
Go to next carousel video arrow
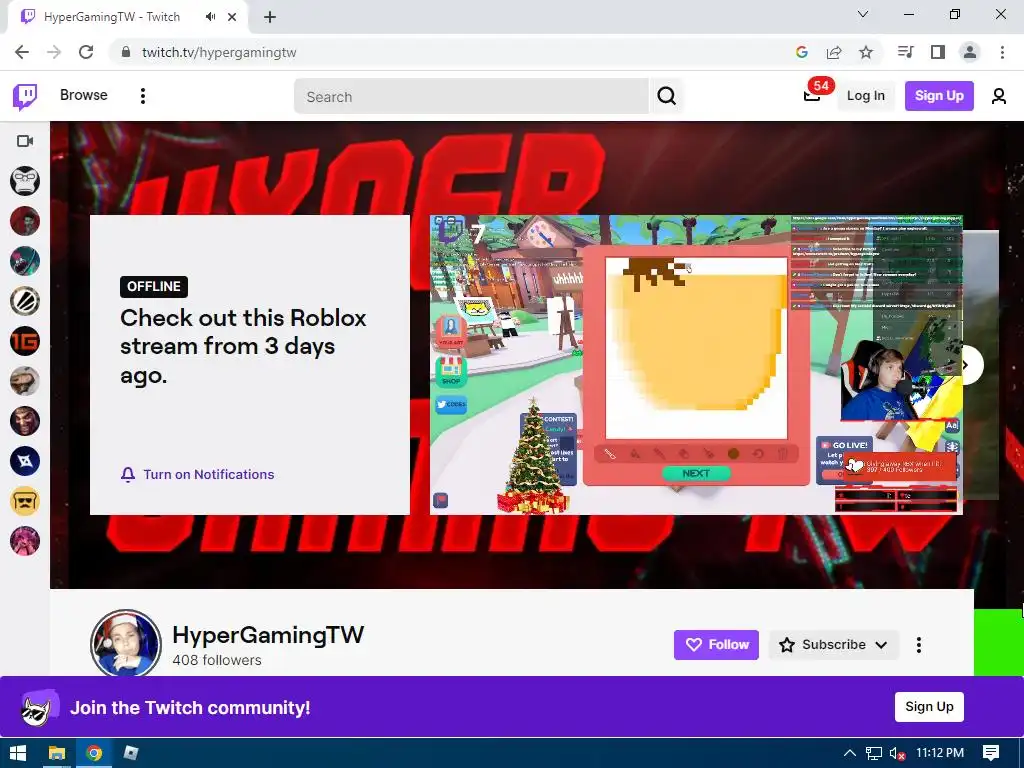[x=967, y=366]
